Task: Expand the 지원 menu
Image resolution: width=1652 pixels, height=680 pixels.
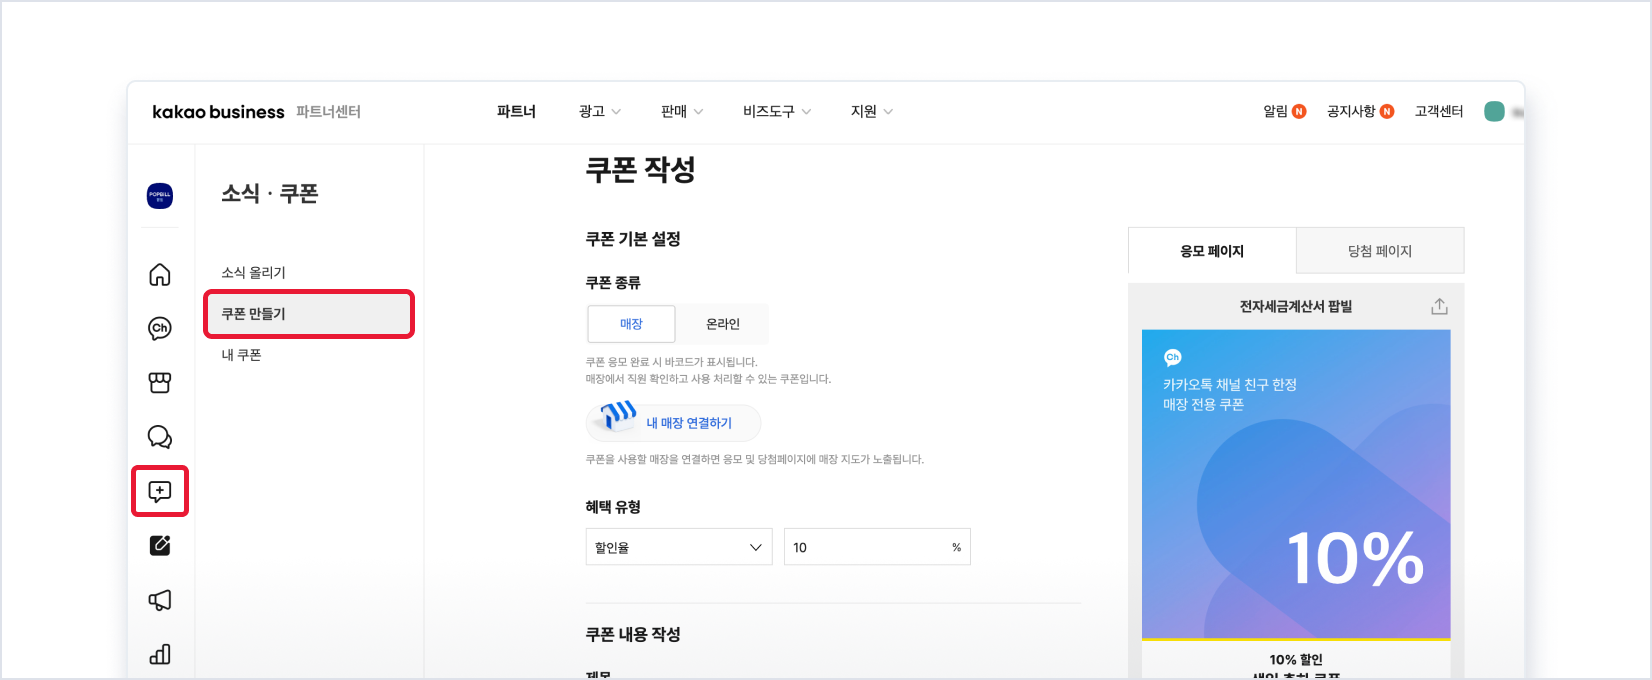Action: [872, 112]
